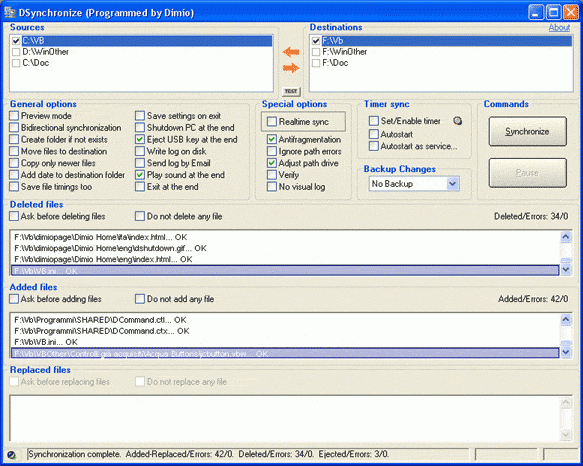Click the small TEST button
This screenshot has width=583, height=466.
click(291, 91)
